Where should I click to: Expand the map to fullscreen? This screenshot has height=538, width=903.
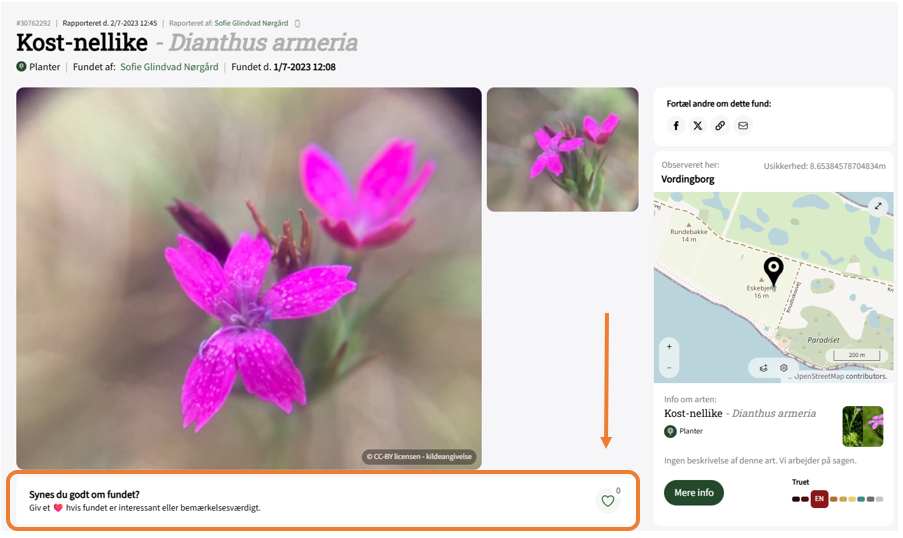(x=878, y=206)
